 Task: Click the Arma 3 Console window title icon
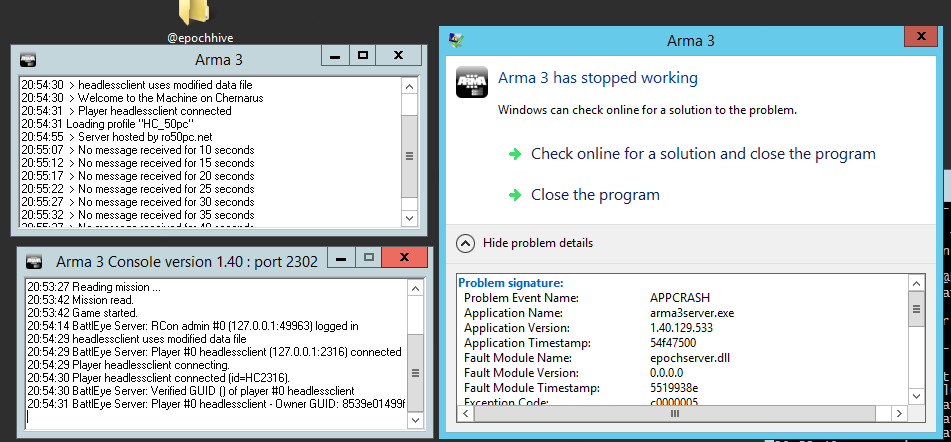pos(34,261)
